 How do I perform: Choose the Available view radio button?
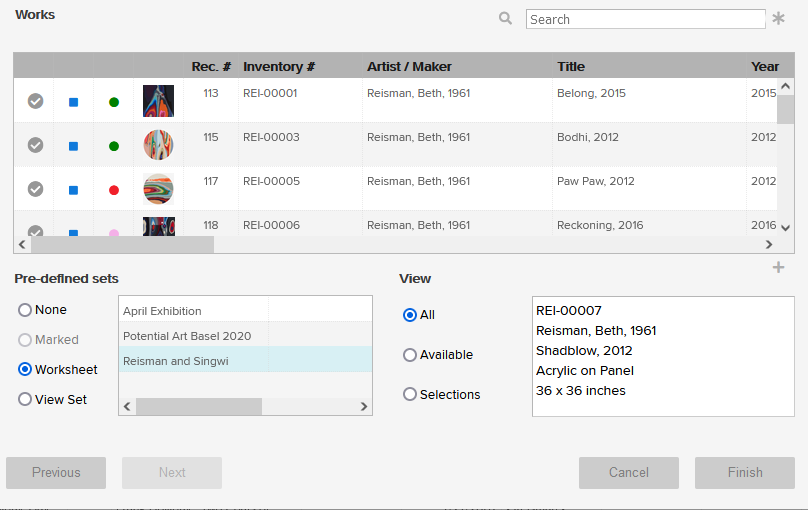pos(410,355)
